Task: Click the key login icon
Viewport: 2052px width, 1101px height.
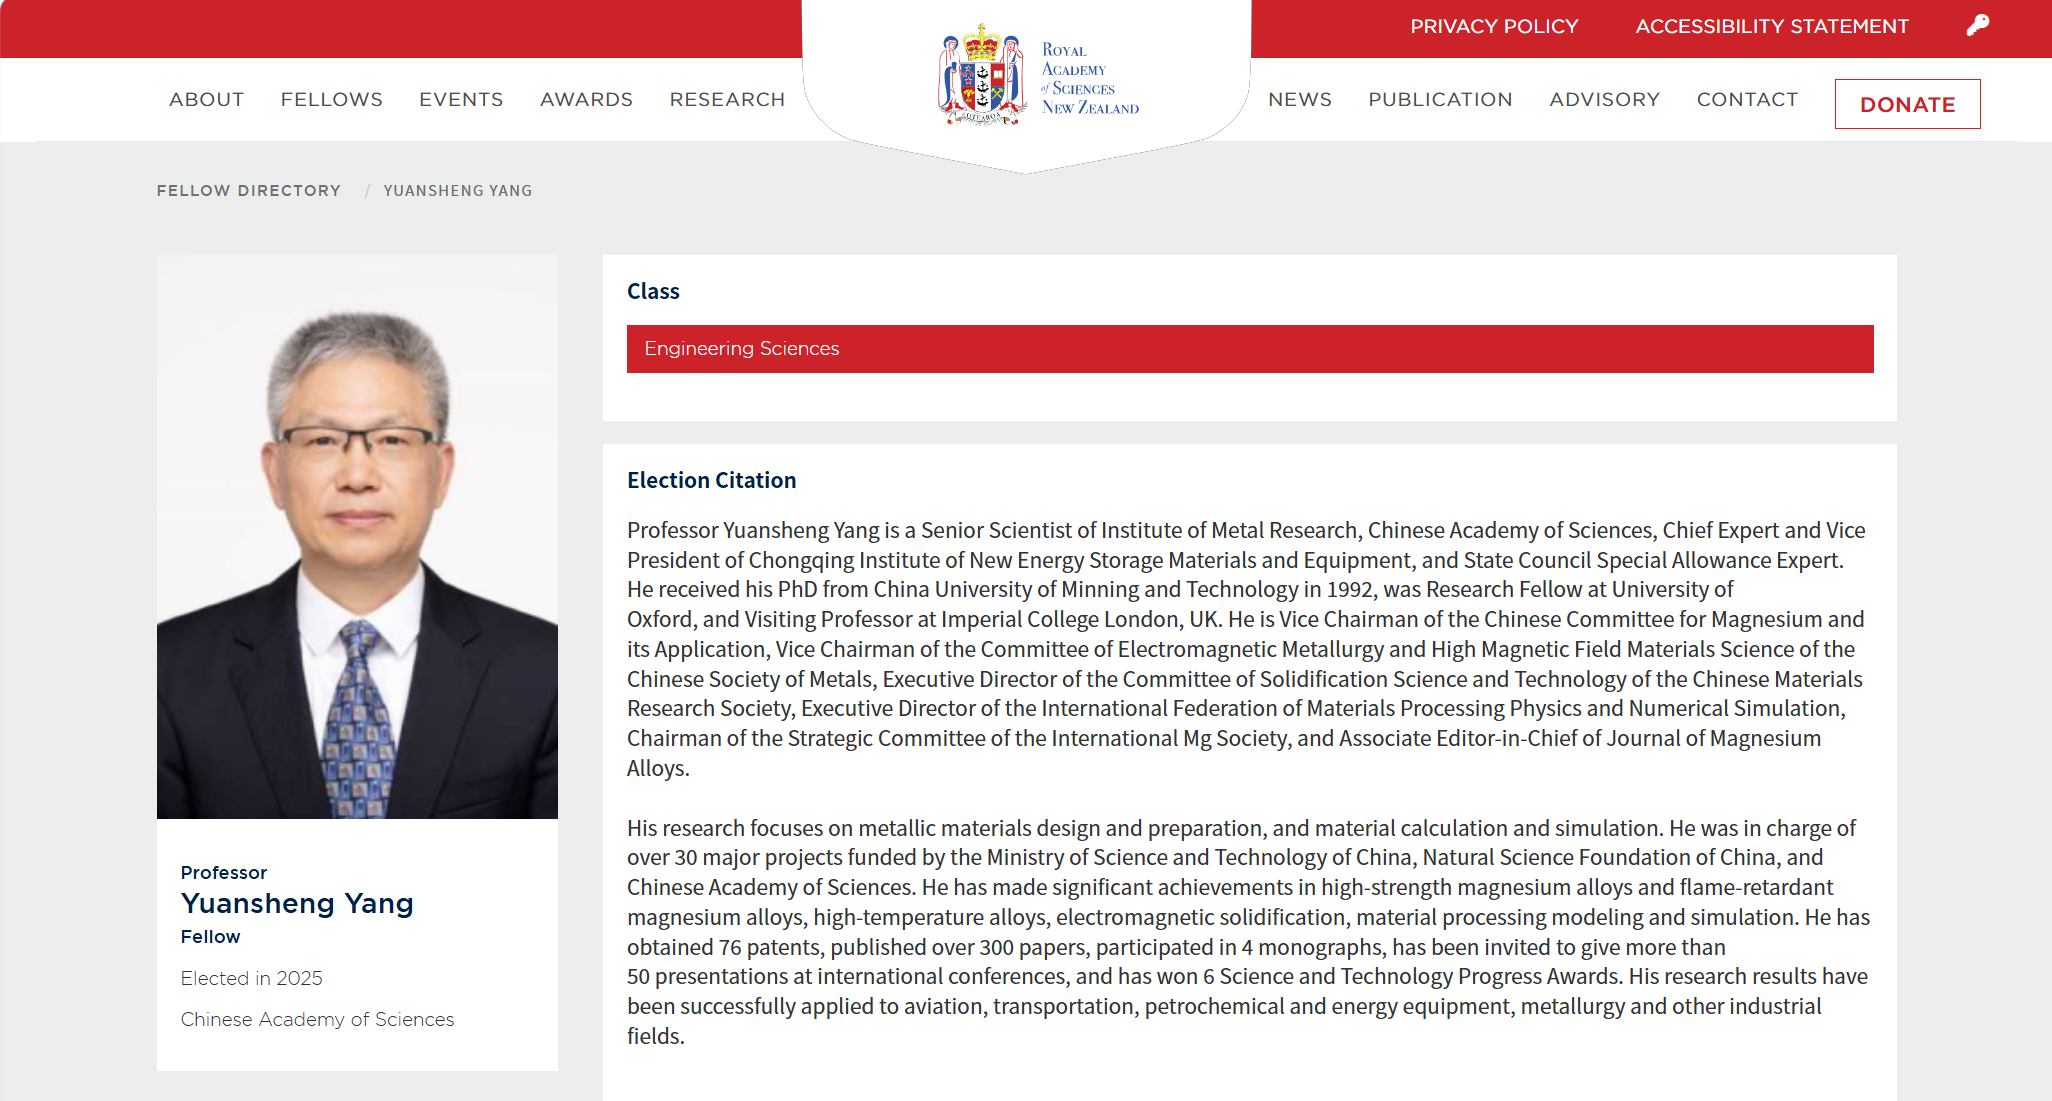Action: point(1977,26)
